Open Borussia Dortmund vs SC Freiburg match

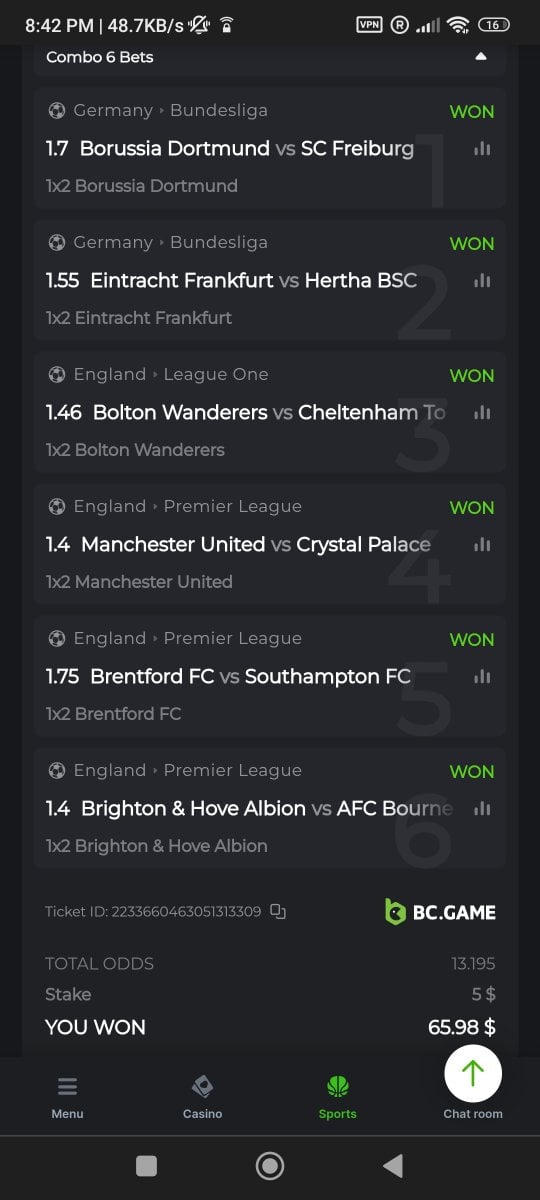pyautogui.click(x=246, y=148)
